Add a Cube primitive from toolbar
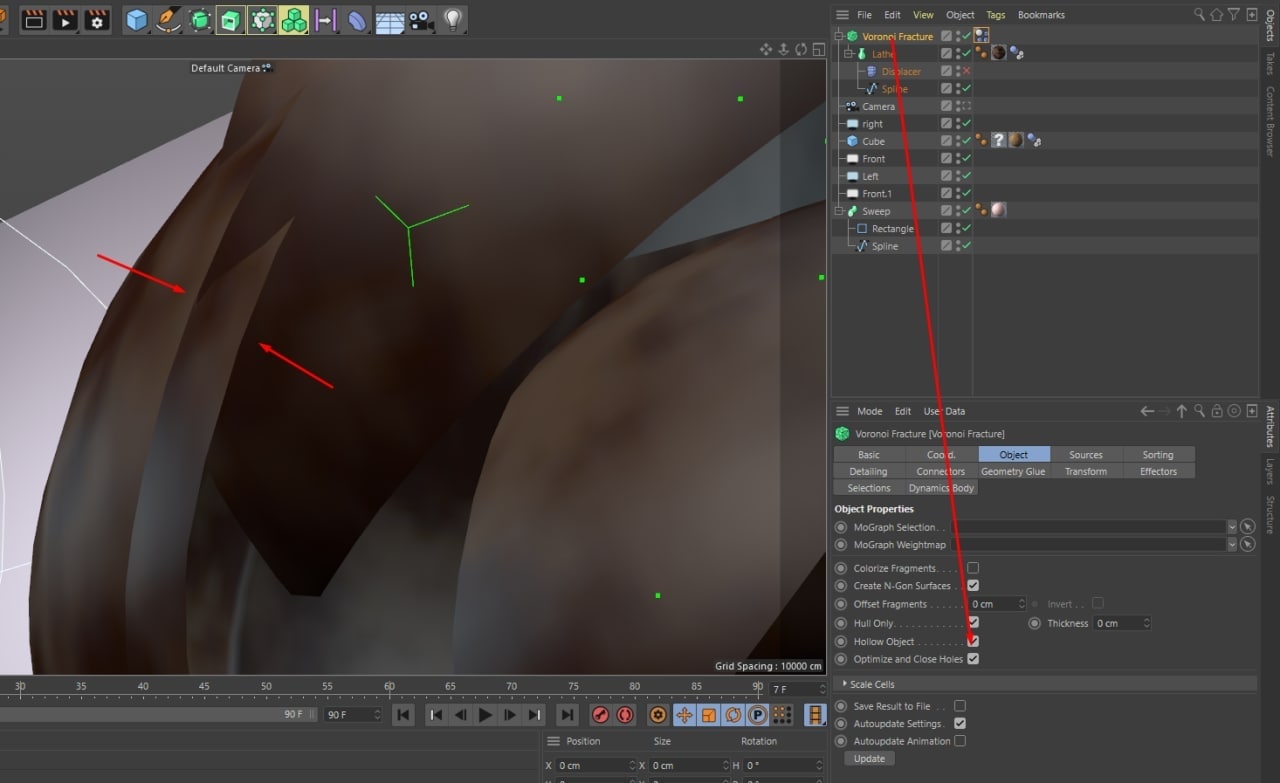Image resolution: width=1280 pixels, height=783 pixels. (x=136, y=19)
